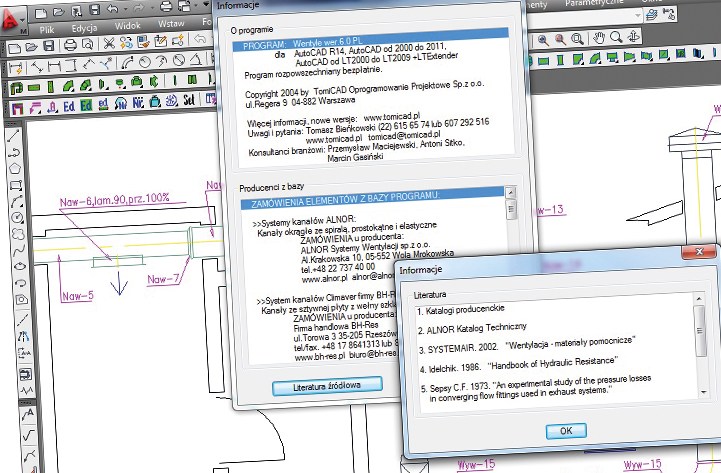Select the Diameter dimension tool
Screen dimensions: 721x473
179,60
